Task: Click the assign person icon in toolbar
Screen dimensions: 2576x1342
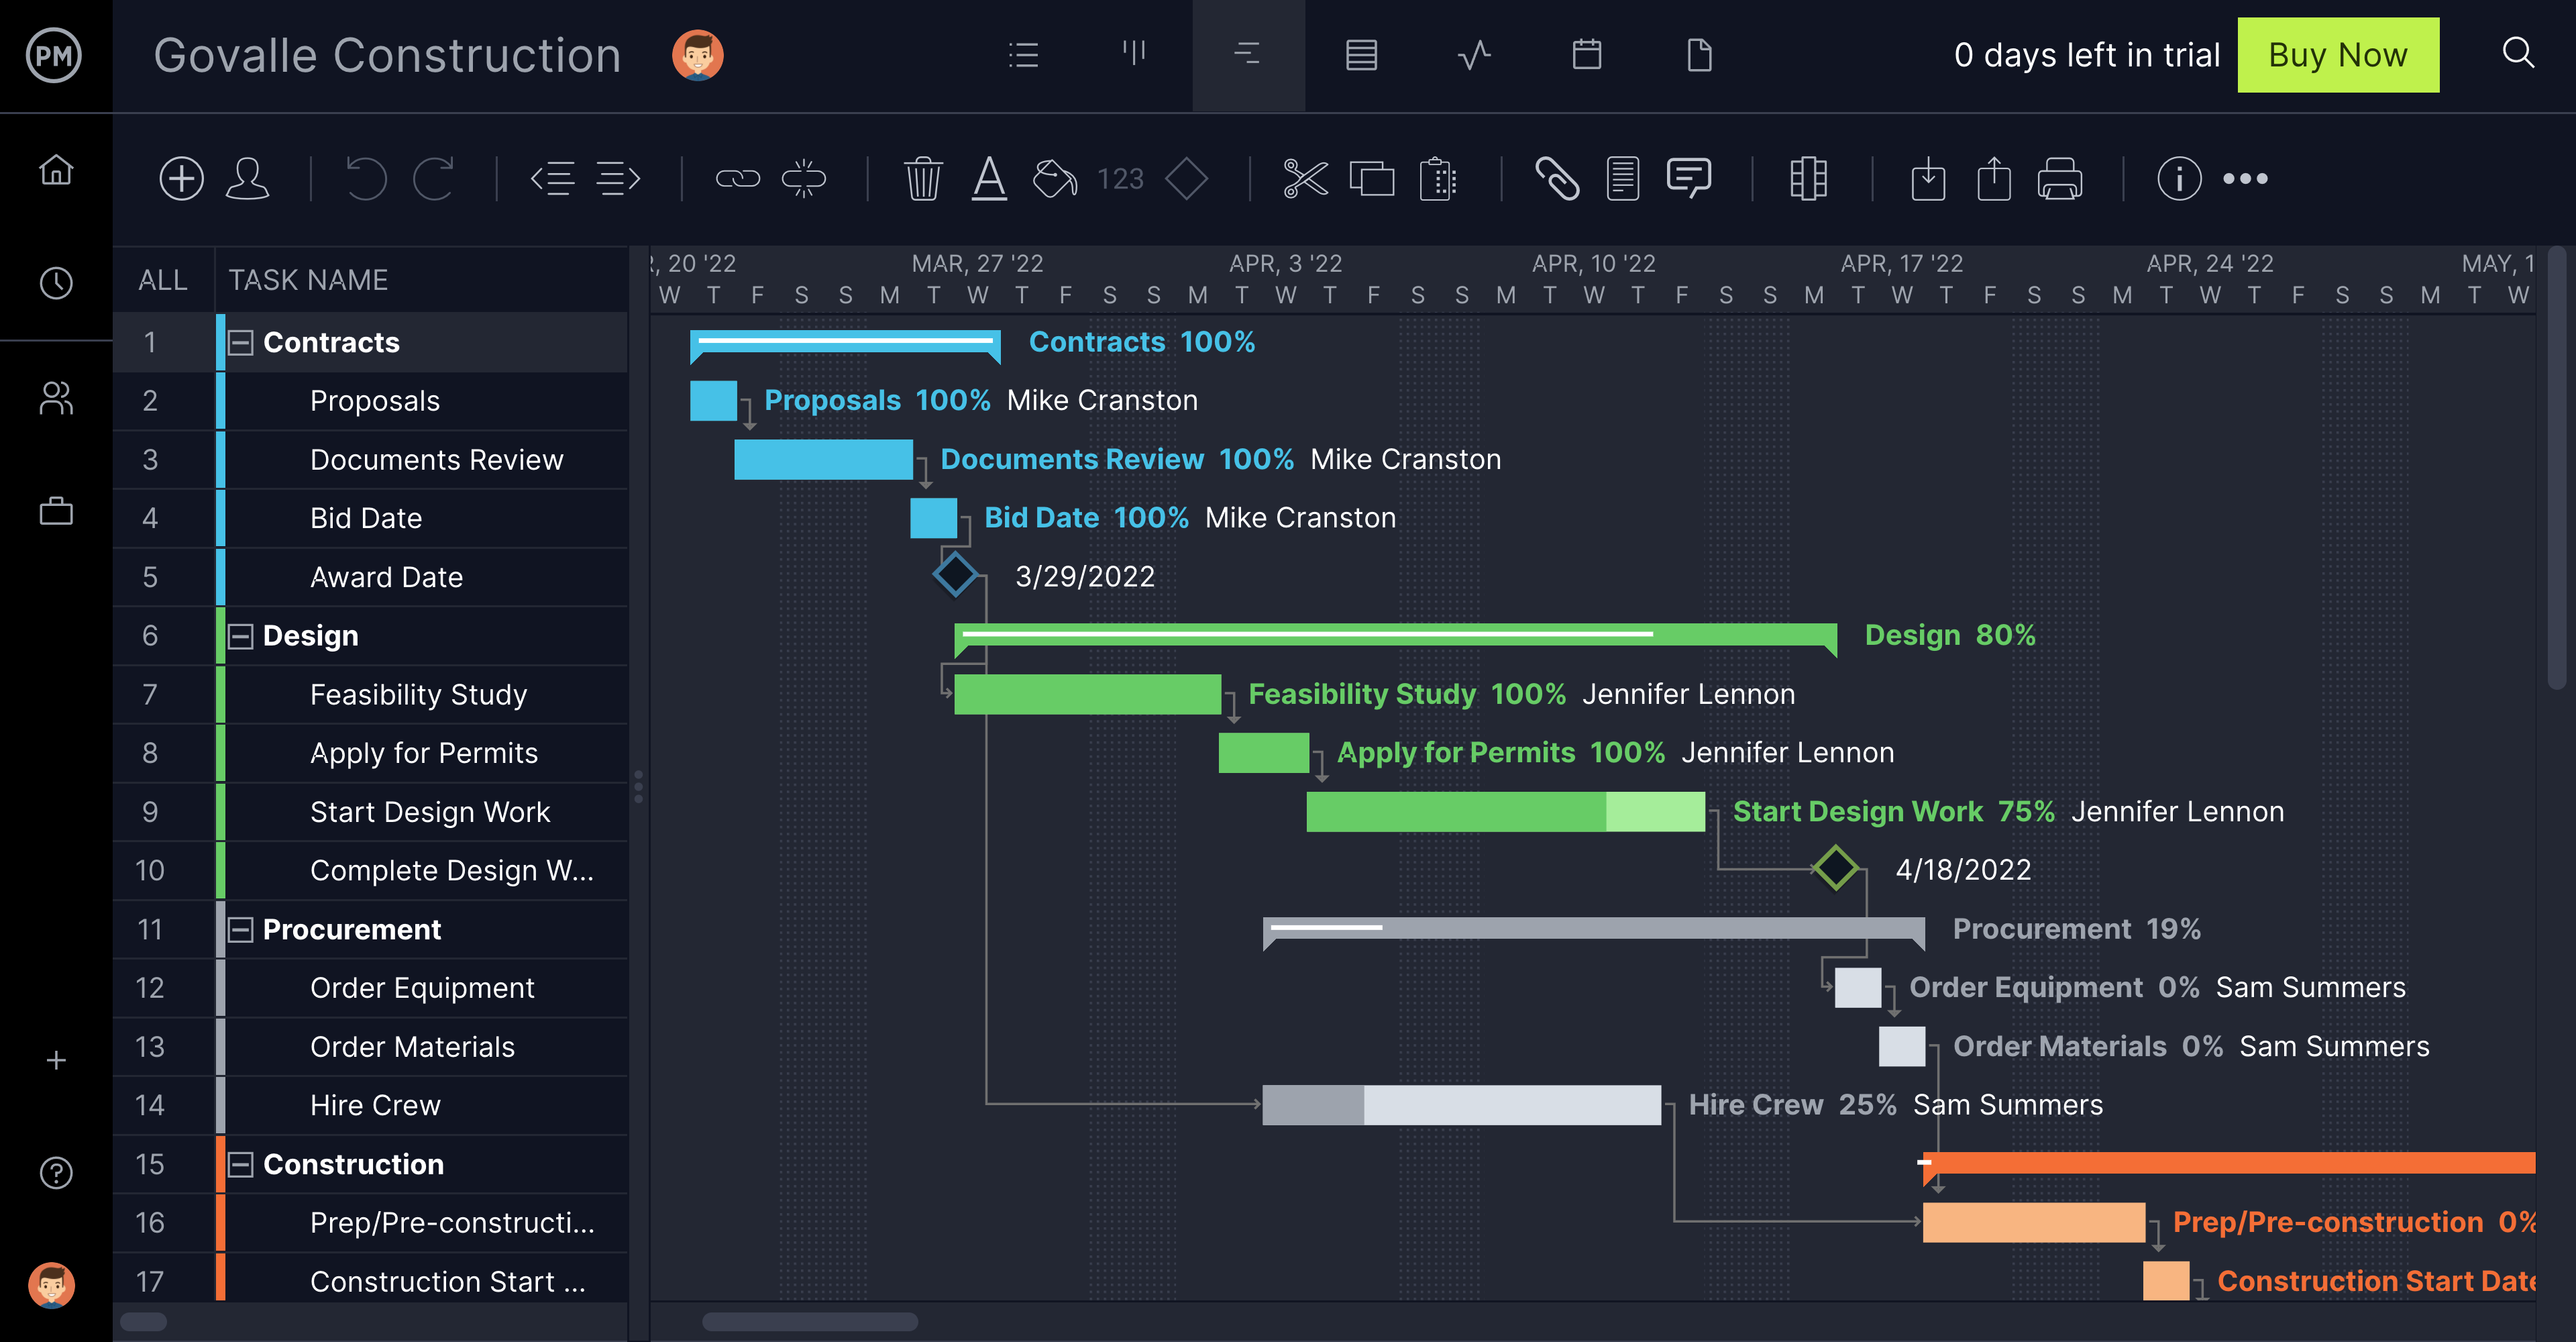Action: 247,180
